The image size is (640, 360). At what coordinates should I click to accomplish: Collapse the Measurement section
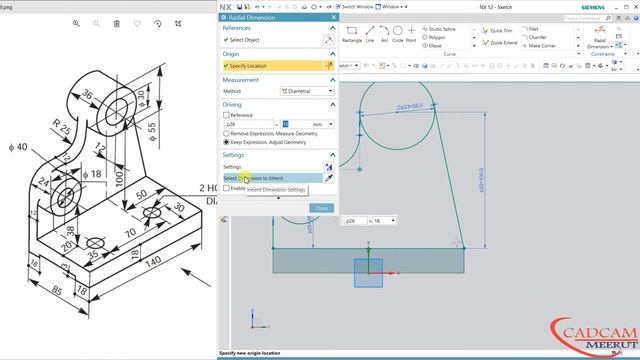pyautogui.click(x=333, y=80)
